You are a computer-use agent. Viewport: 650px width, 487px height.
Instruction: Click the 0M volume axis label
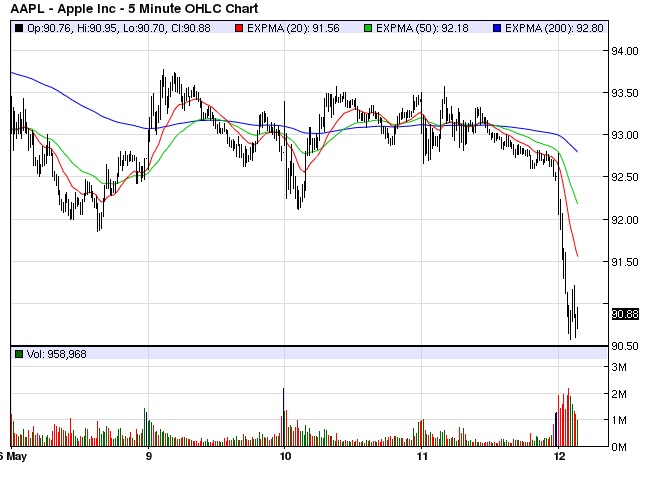(x=619, y=447)
